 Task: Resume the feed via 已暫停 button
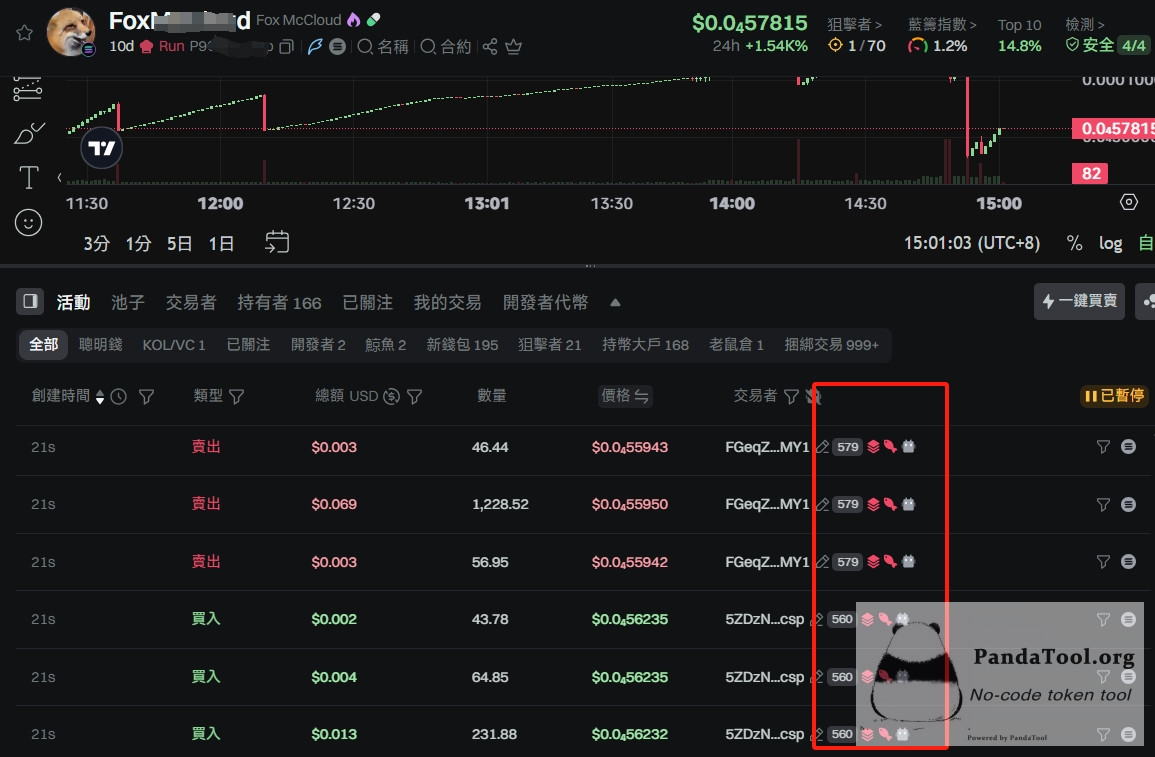(1113, 396)
